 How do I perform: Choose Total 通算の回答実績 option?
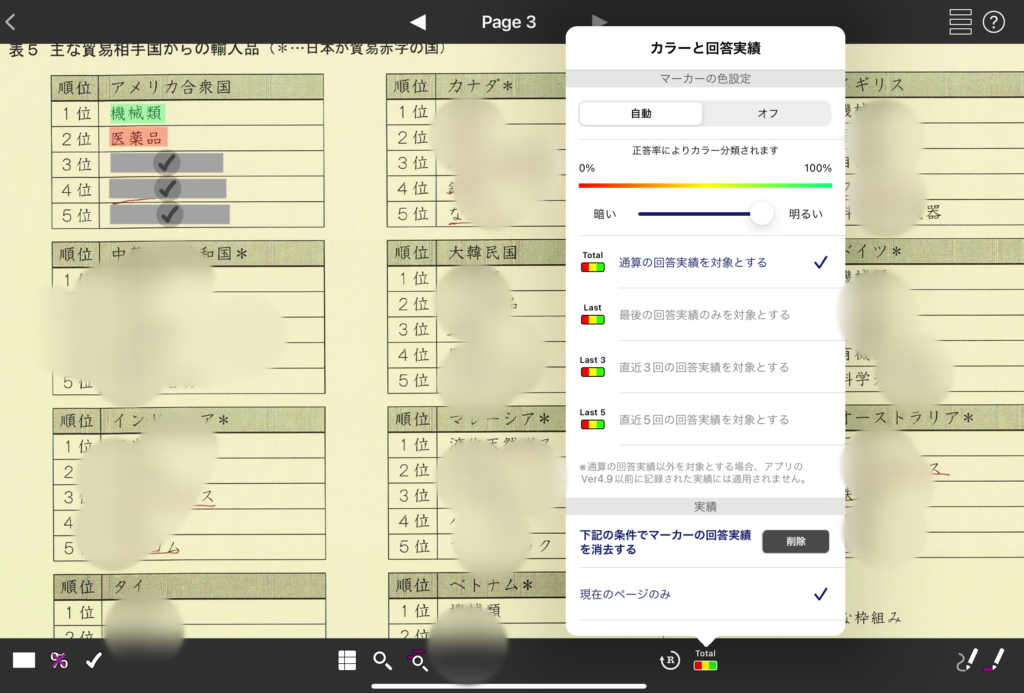tap(705, 263)
